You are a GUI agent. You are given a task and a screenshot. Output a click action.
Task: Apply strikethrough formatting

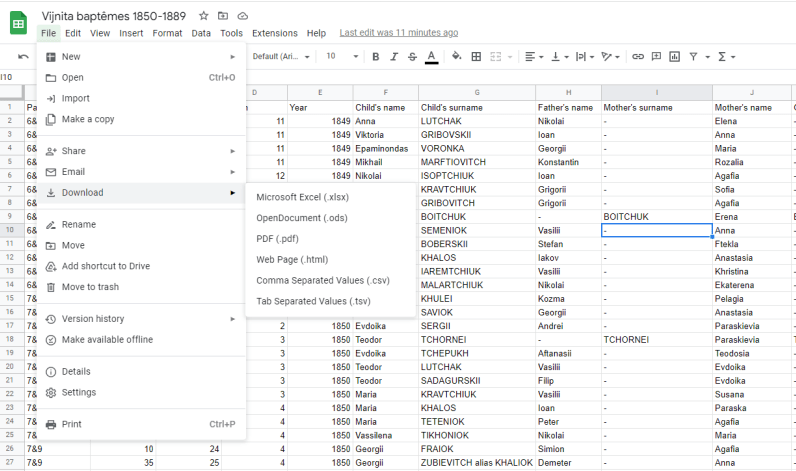click(x=412, y=56)
